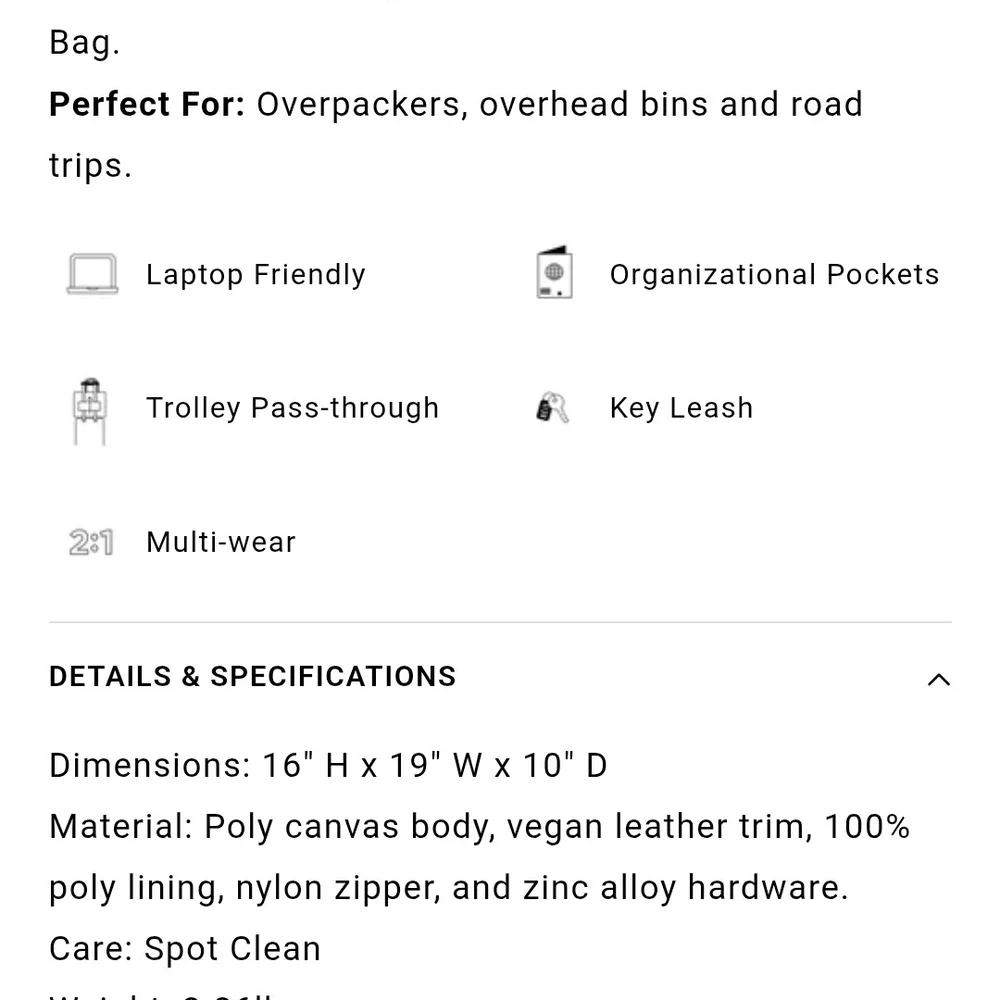
Task: Click the laptop icon
Action: pos(92,275)
